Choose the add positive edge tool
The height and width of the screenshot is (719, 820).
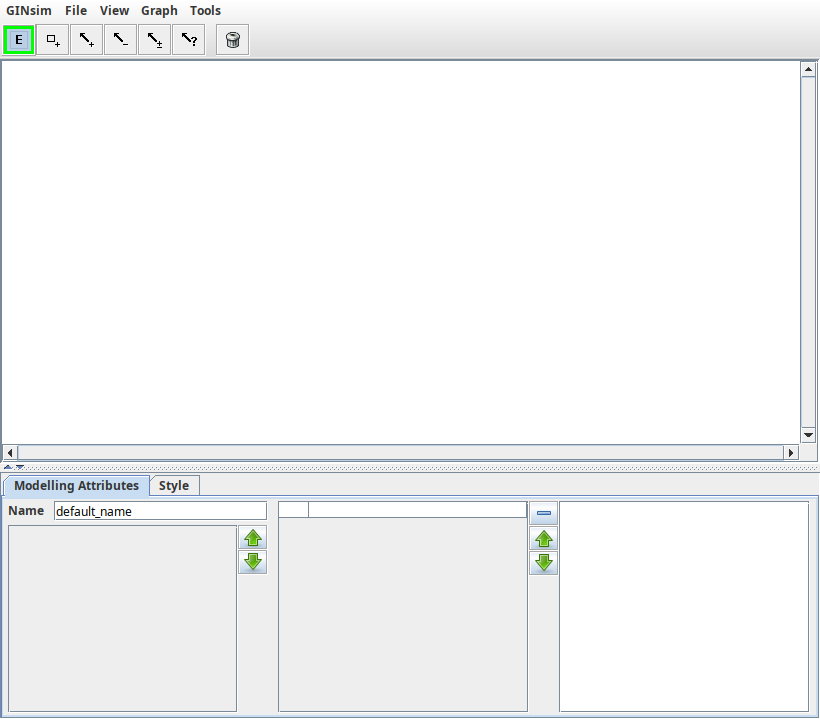pos(87,40)
